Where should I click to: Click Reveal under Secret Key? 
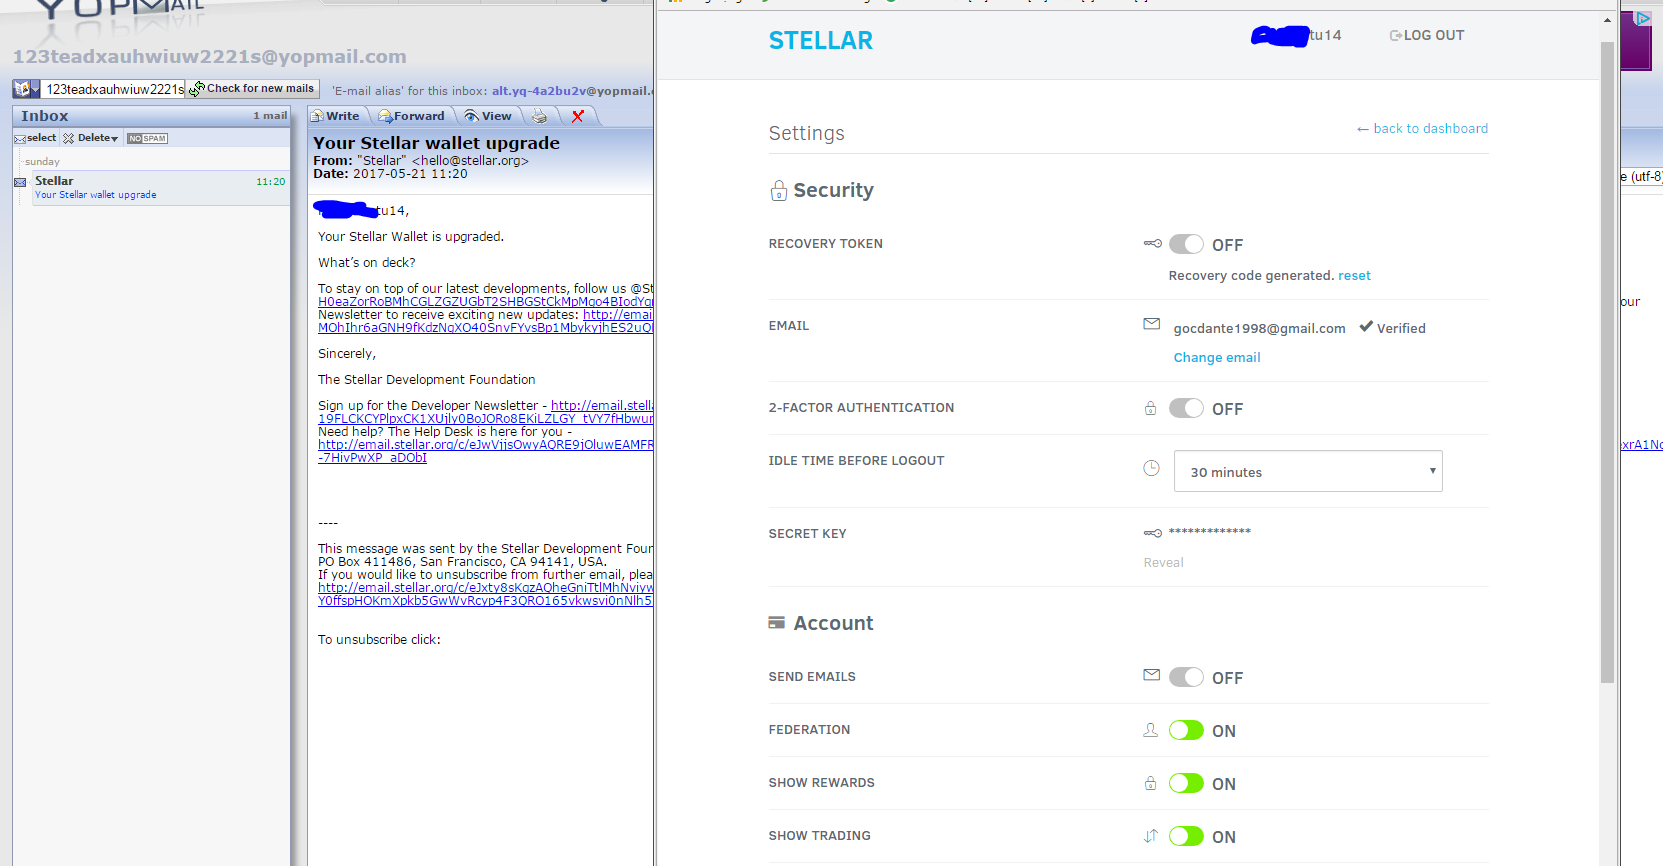point(1163,562)
